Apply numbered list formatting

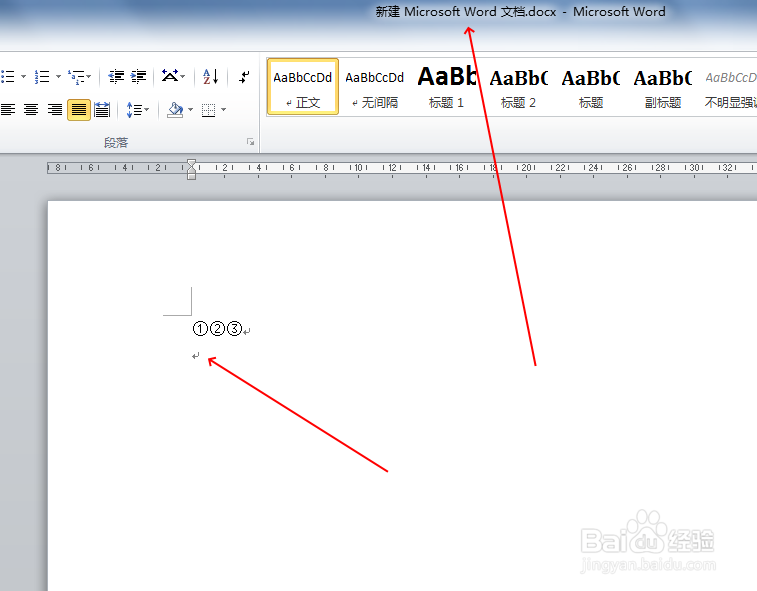[x=42, y=76]
